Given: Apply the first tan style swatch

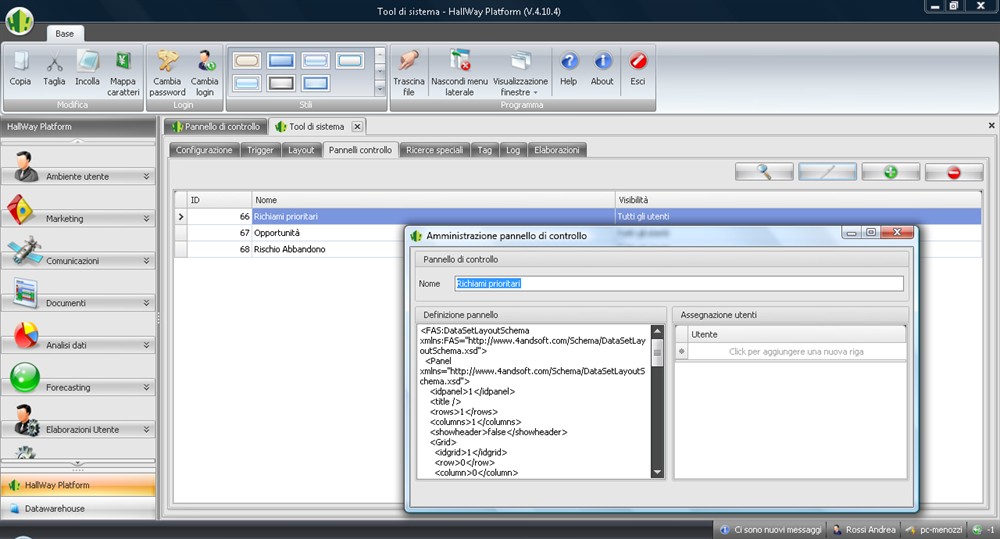Looking at the screenshot, I should (247, 61).
